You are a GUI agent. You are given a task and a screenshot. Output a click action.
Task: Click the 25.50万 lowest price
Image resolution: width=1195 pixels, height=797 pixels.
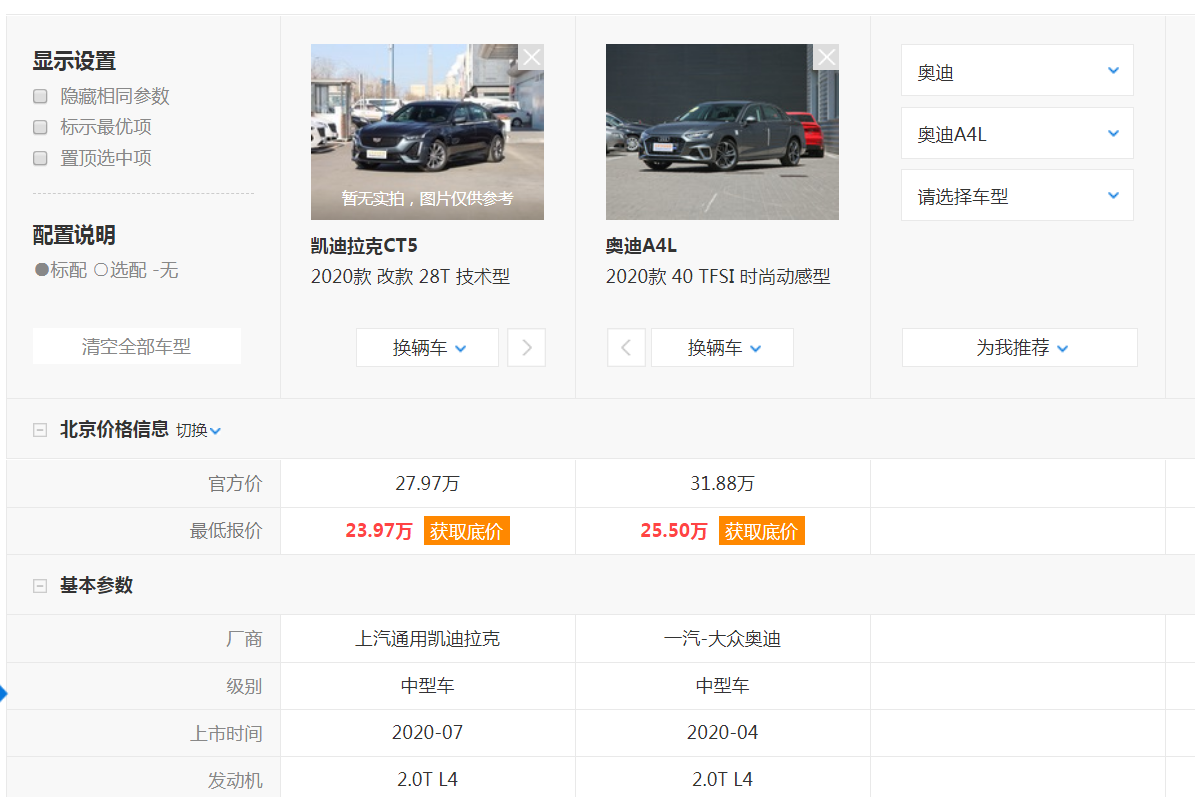674,530
